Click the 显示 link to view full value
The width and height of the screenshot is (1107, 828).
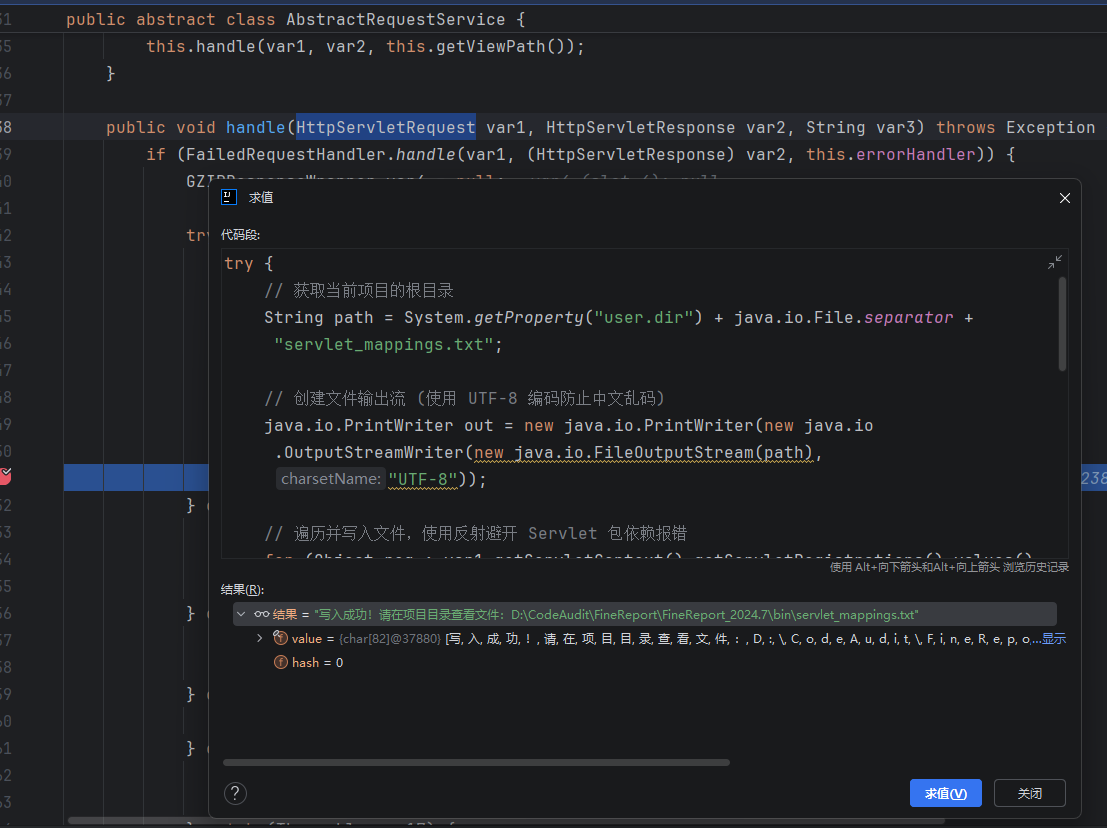coord(1054,638)
